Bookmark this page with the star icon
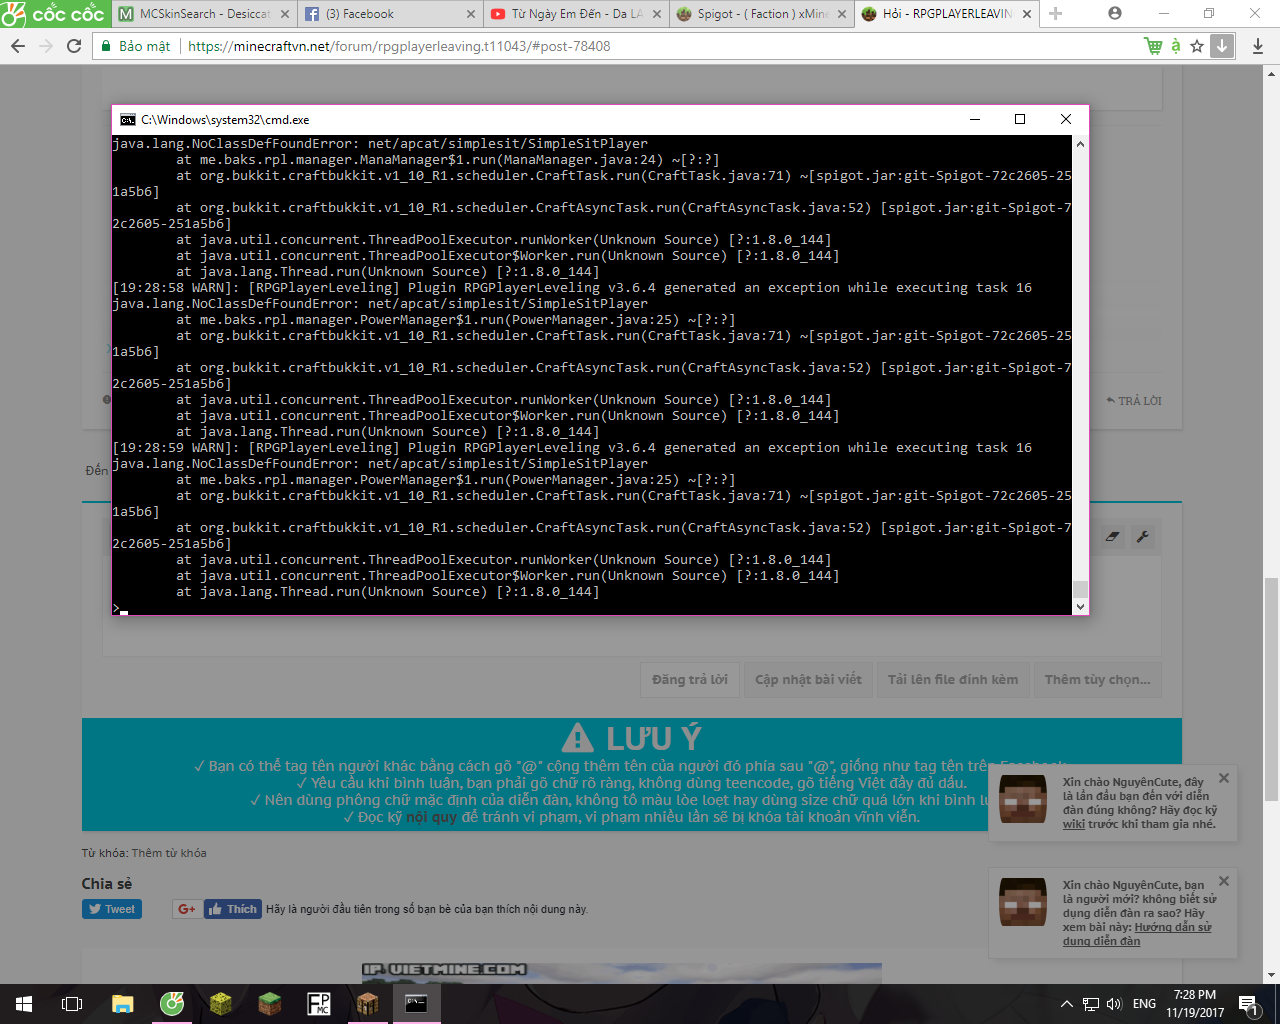This screenshot has width=1280, height=1024. (x=1197, y=46)
